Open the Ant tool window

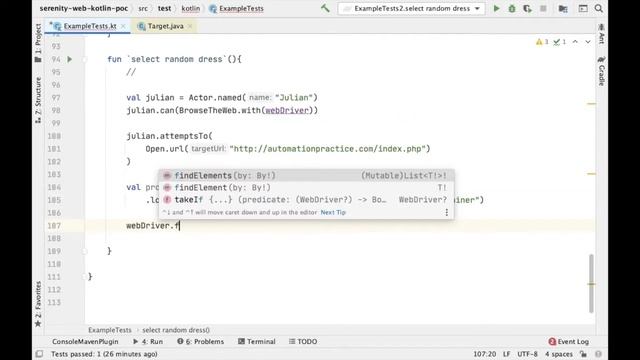click(x=602, y=34)
